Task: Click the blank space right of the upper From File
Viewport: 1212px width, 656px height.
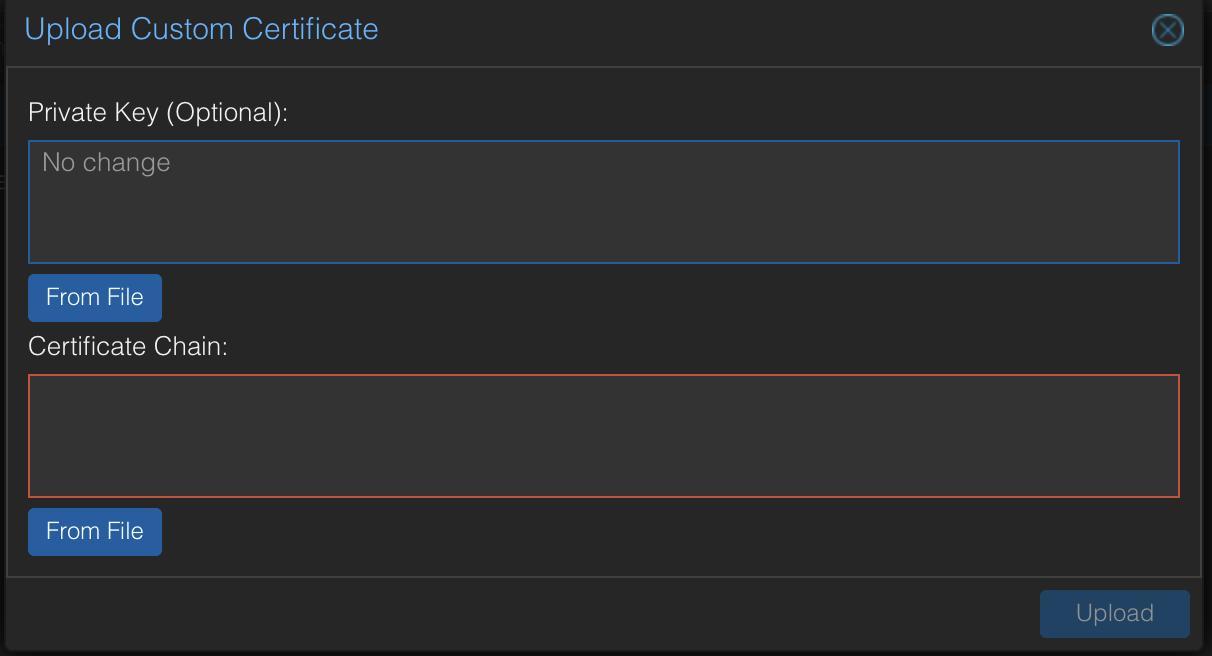Action: click(670, 297)
